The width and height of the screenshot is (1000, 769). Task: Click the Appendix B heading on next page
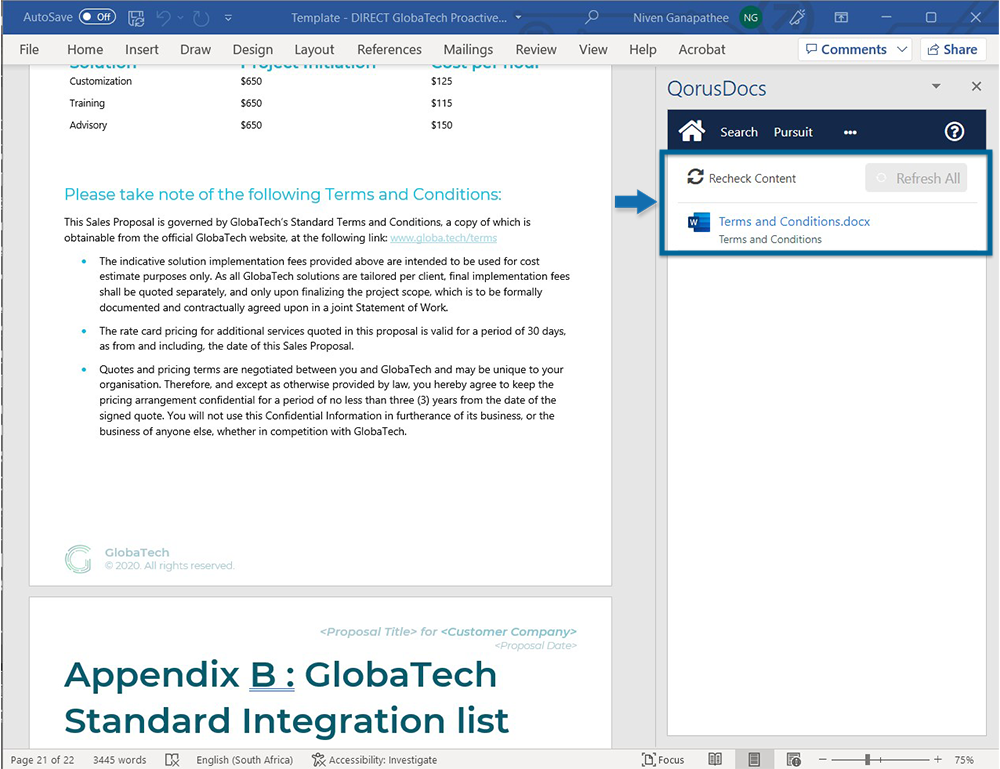pos(286,697)
